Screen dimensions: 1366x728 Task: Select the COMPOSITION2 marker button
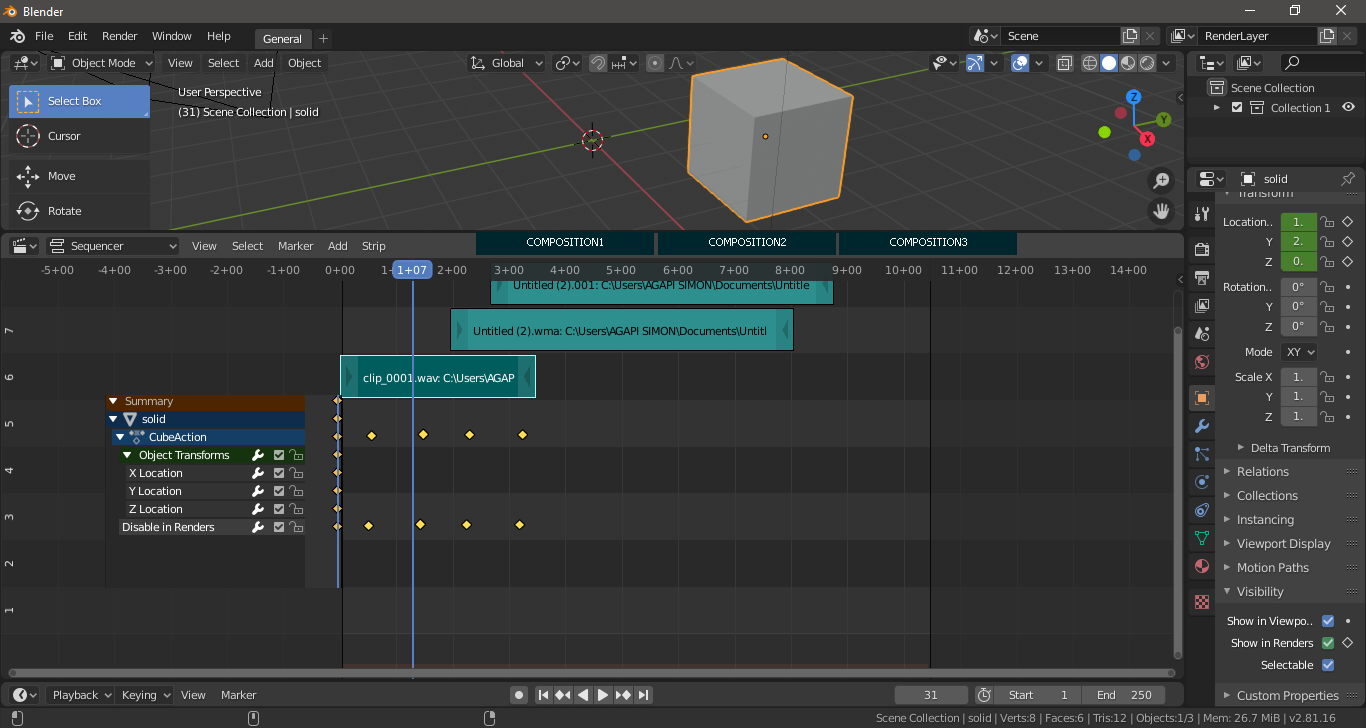click(747, 243)
